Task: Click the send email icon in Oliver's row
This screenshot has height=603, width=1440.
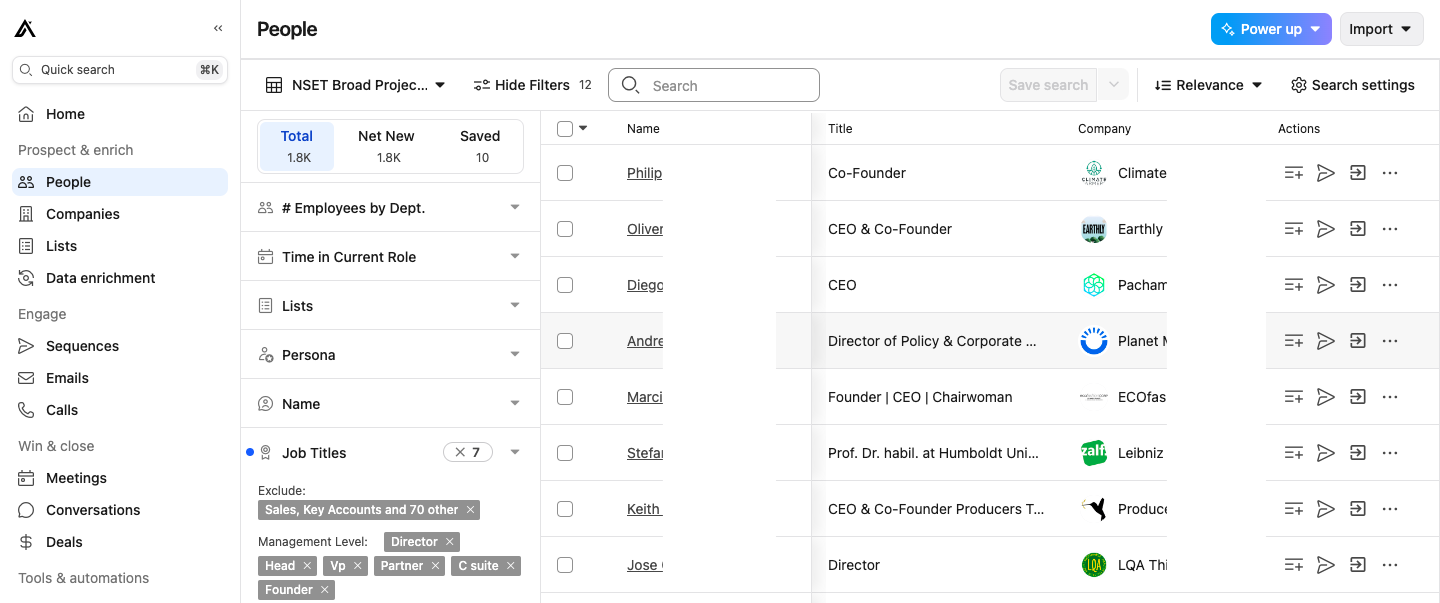Action: point(1326,229)
